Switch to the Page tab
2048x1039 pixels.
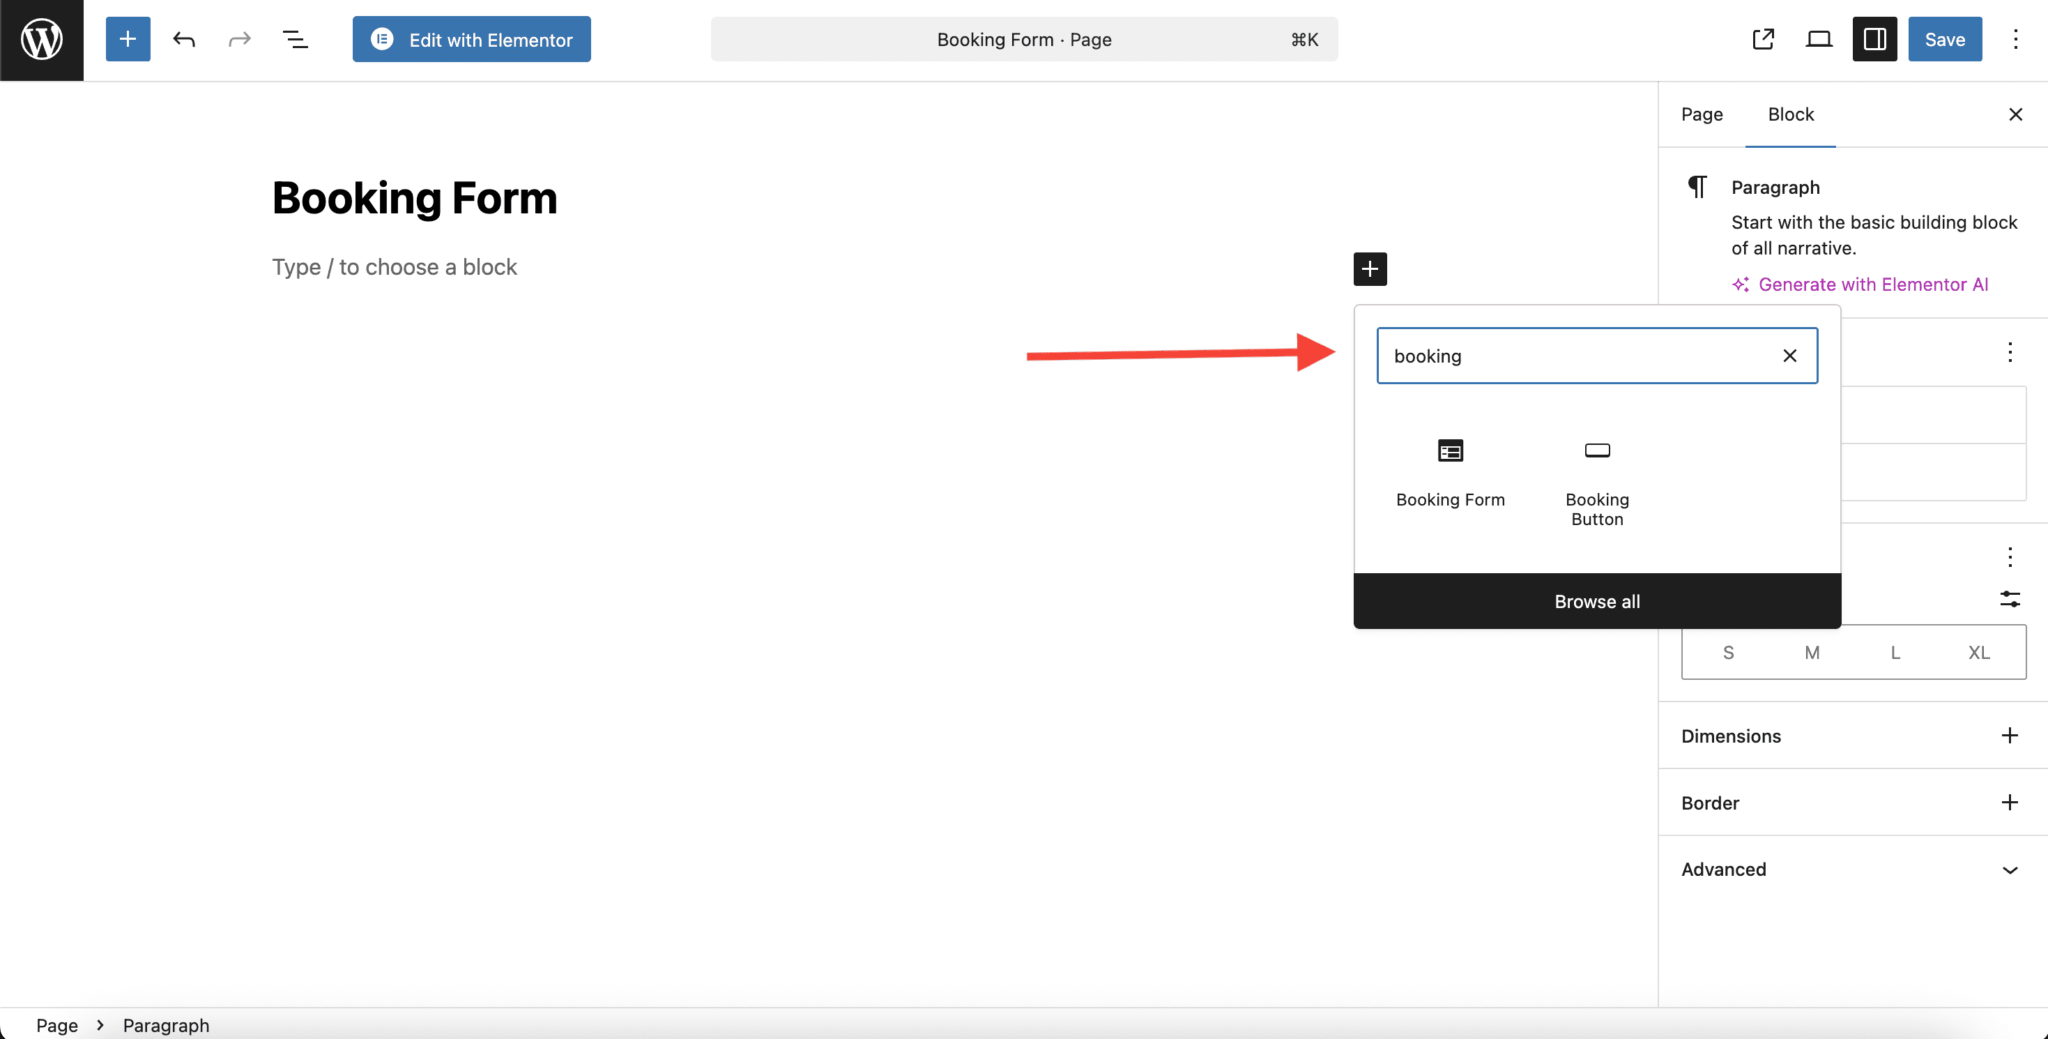1701,114
